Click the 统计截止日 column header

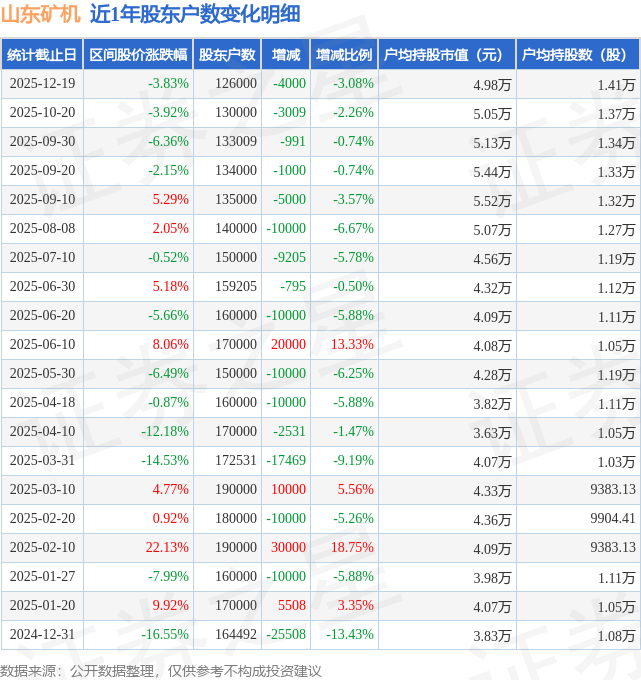(42, 55)
